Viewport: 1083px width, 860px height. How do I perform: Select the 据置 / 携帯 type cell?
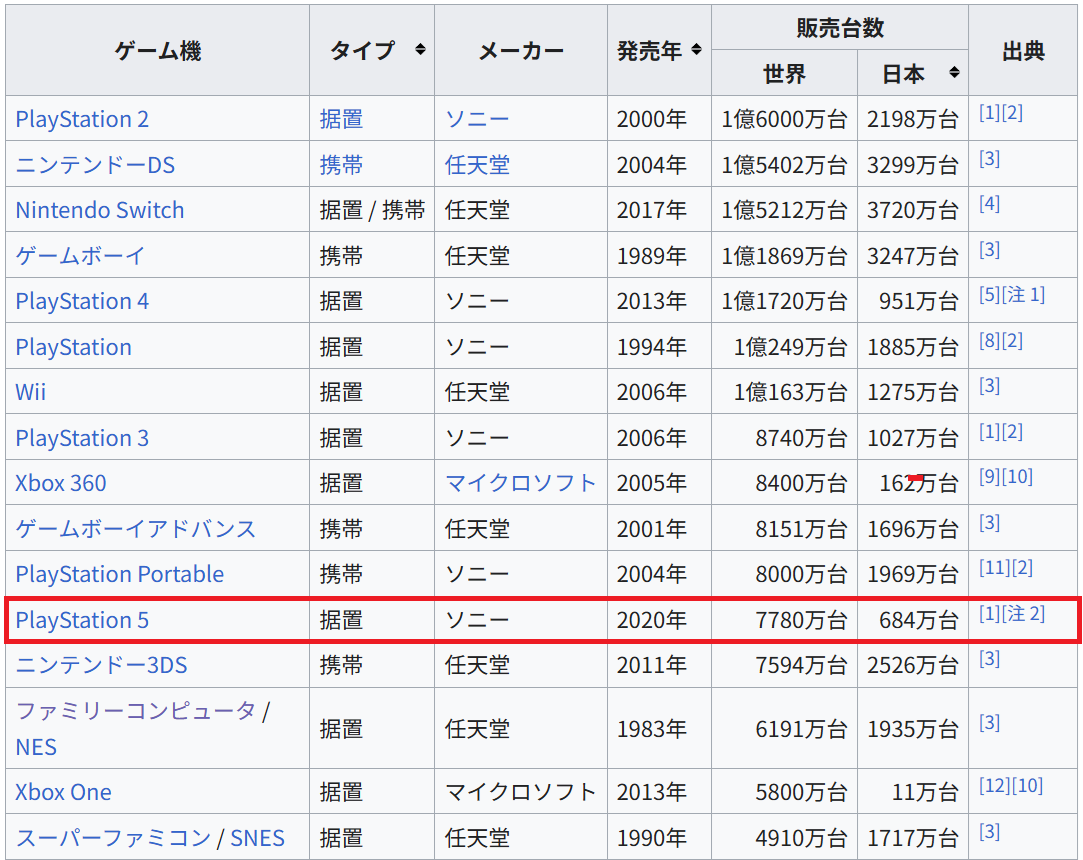click(x=372, y=210)
